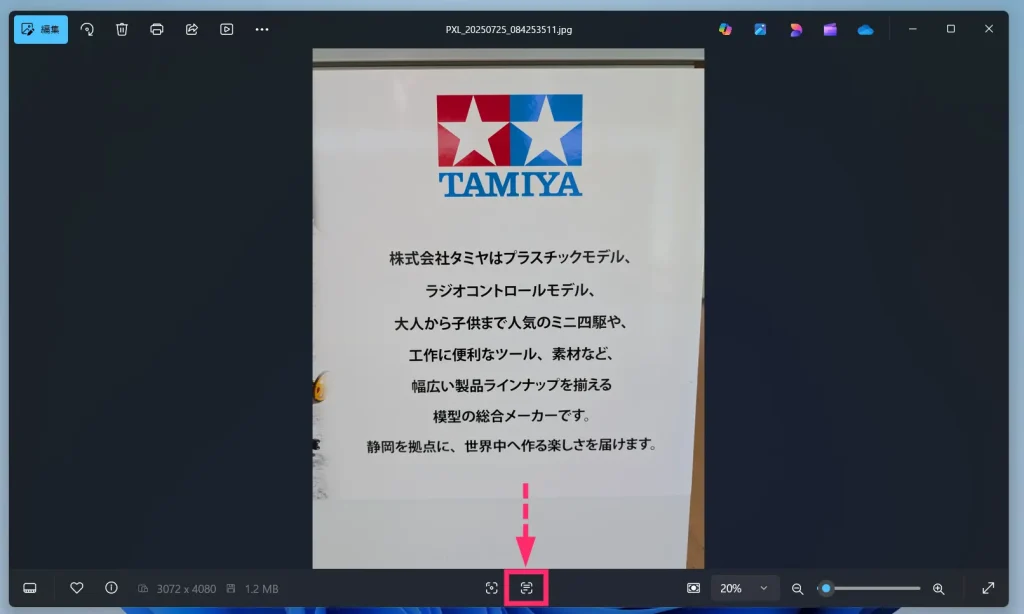Image resolution: width=1024 pixels, height=614 pixels.
Task: Share the photo with the share icon
Action: pyautogui.click(x=191, y=29)
